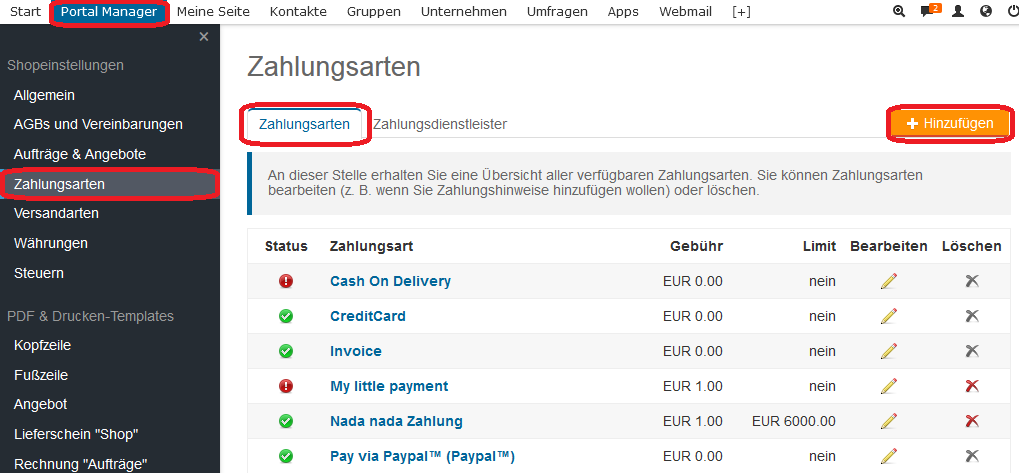Click the pencil icon for Invoice
Screen dimensions: 1019x473
click(888, 351)
